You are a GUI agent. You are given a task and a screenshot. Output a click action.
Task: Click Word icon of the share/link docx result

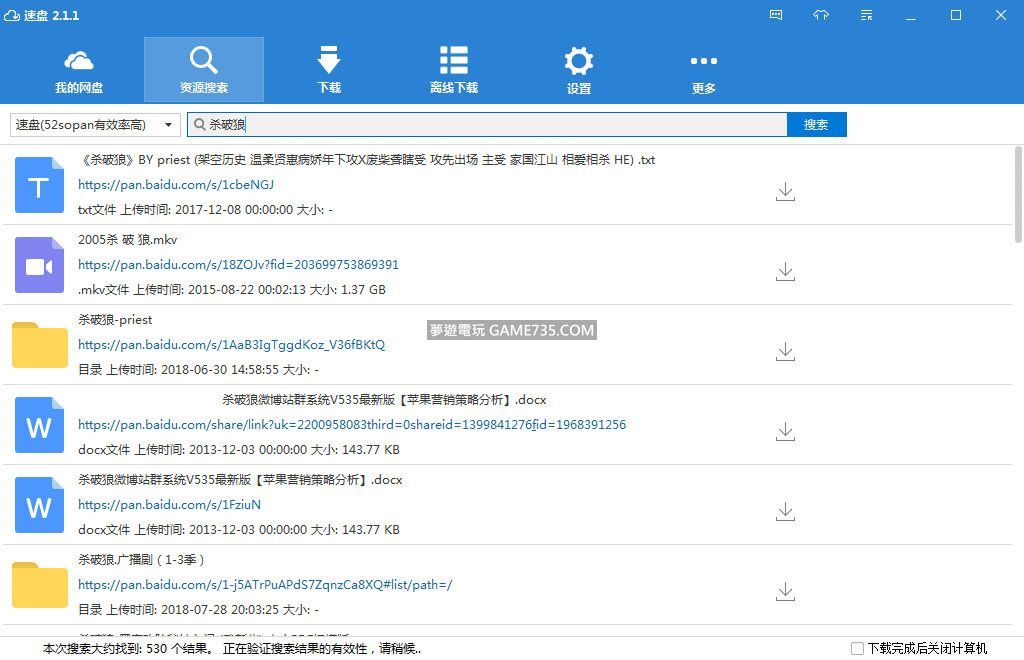click(x=39, y=425)
